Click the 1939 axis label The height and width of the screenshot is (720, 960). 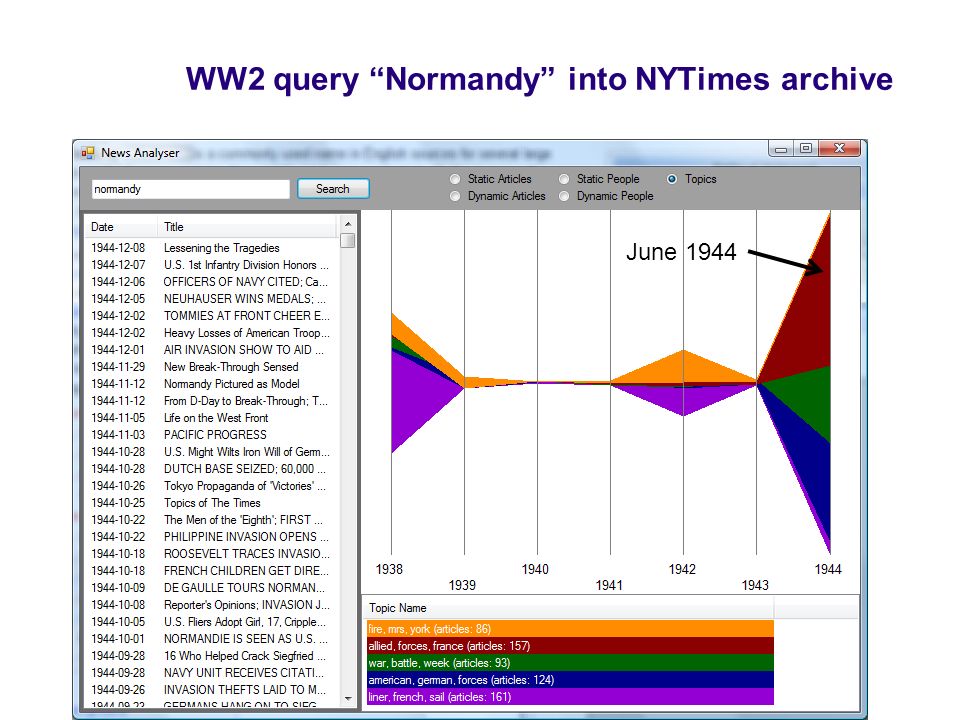462,585
